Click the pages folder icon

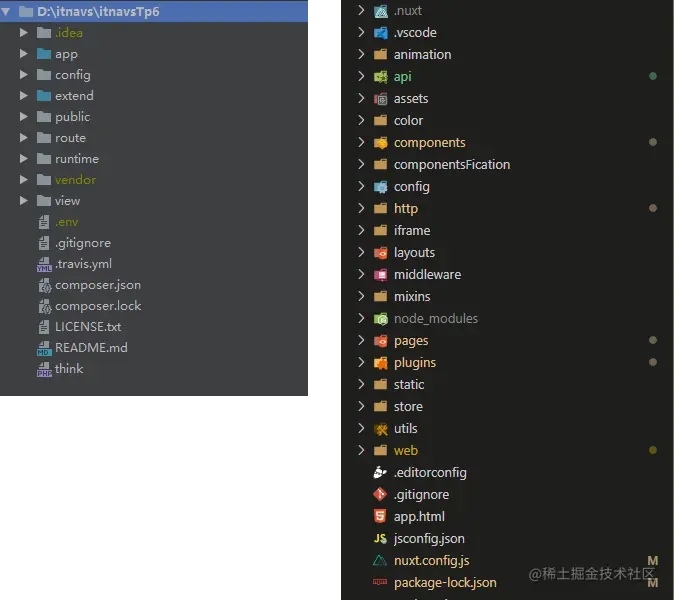point(381,341)
